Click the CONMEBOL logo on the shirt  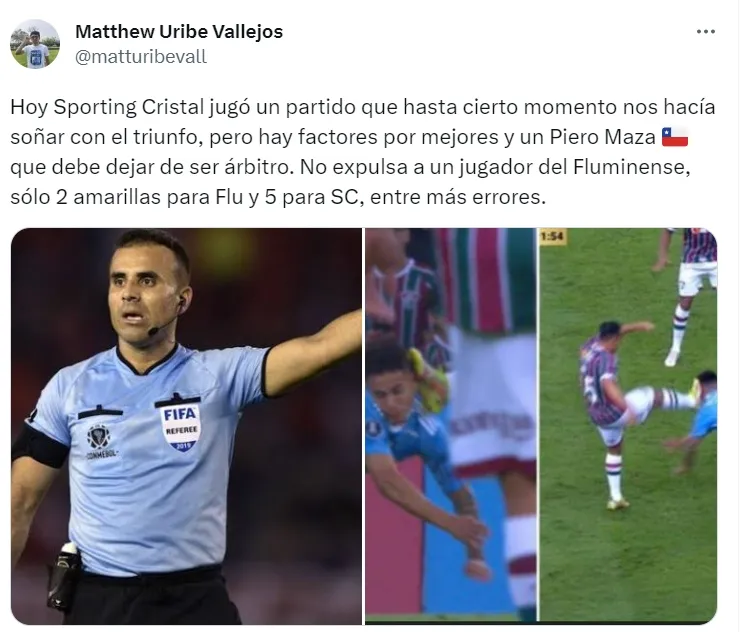coord(100,439)
